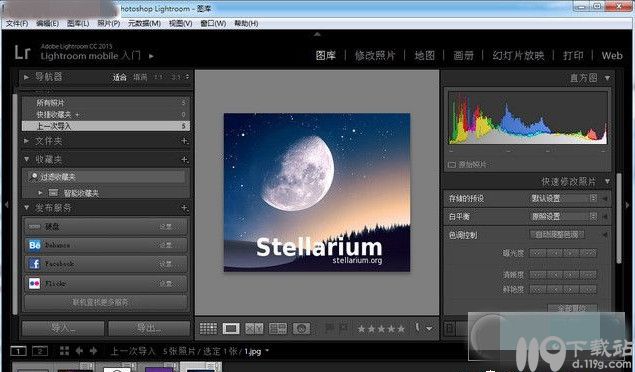This screenshot has height=372, width=635.
Task: Open the 文件(F) menu
Action: [17, 23]
